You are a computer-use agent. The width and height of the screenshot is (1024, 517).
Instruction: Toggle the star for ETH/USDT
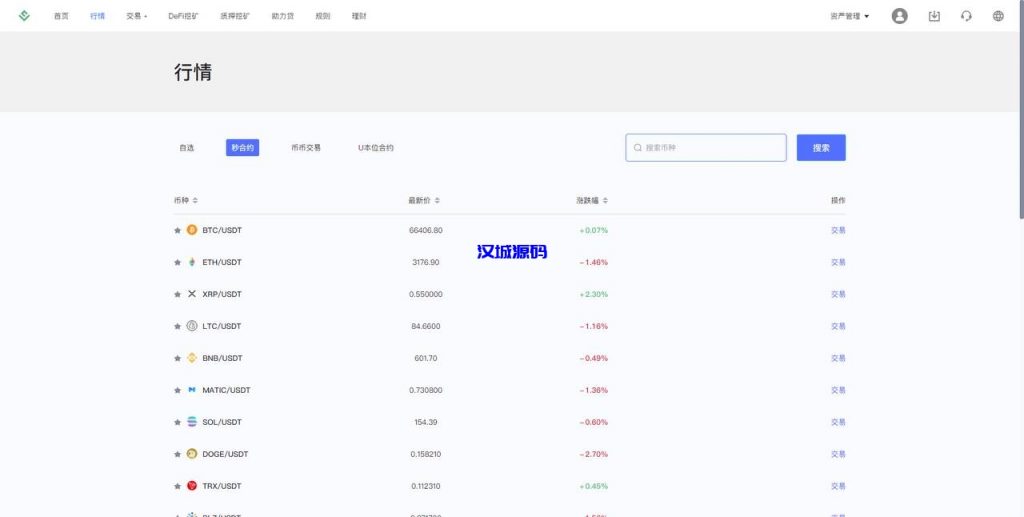point(177,262)
